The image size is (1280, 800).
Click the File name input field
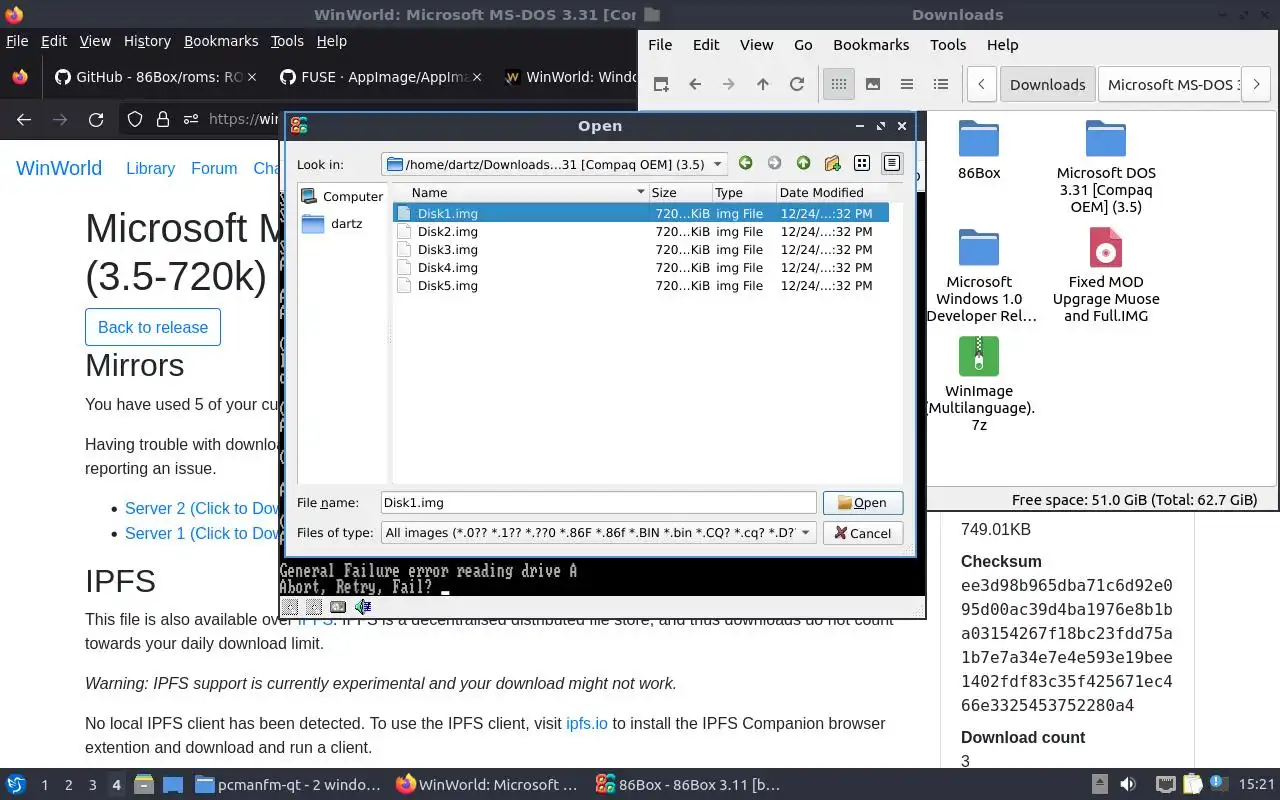pyautogui.click(x=599, y=503)
